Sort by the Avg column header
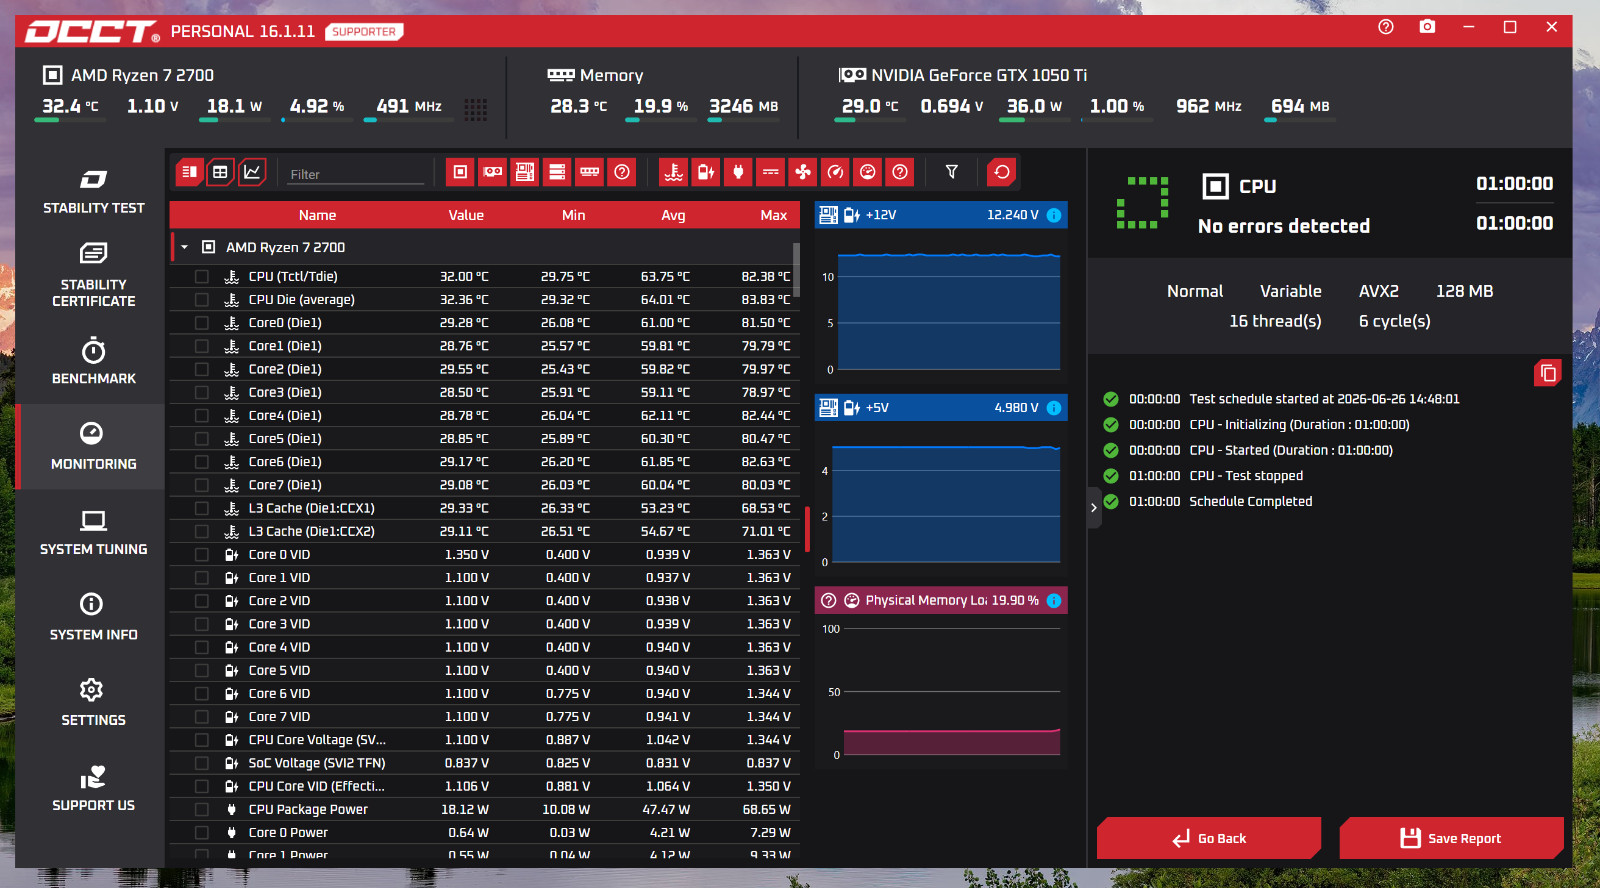The height and width of the screenshot is (888, 1600). pyautogui.click(x=673, y=215)
